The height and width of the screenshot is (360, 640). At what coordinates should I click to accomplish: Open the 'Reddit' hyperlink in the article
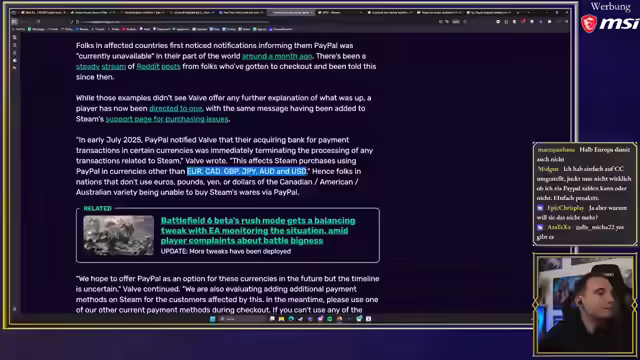[148, 67]
